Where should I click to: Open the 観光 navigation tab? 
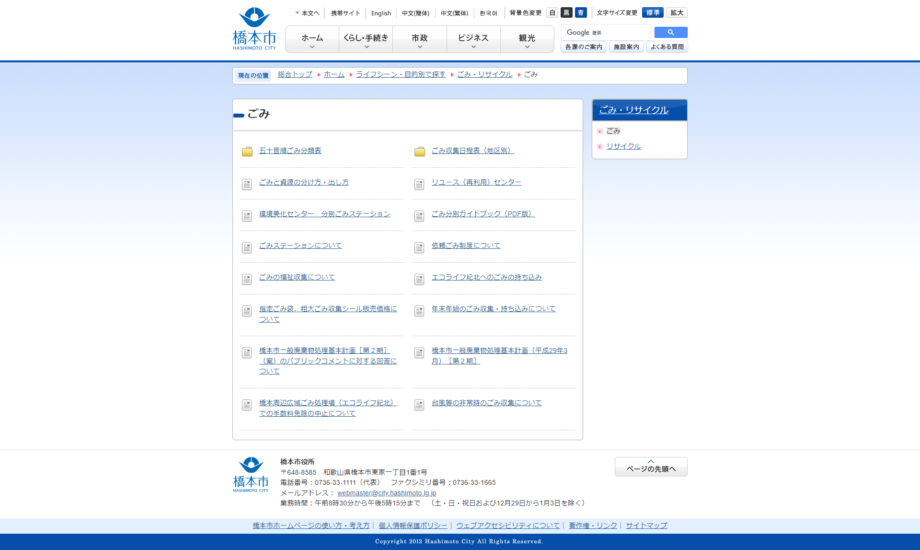tap(527, 39)
